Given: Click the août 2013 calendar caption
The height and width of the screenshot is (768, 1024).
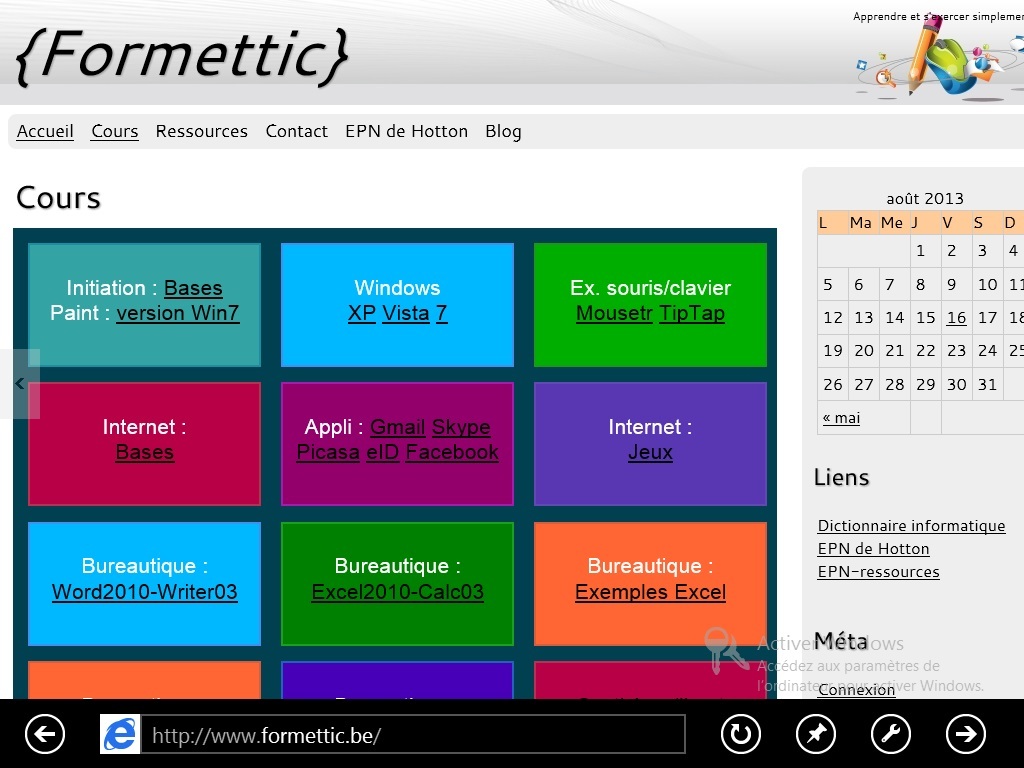Looking at the screenshot, I should click(x=925, y=199).
